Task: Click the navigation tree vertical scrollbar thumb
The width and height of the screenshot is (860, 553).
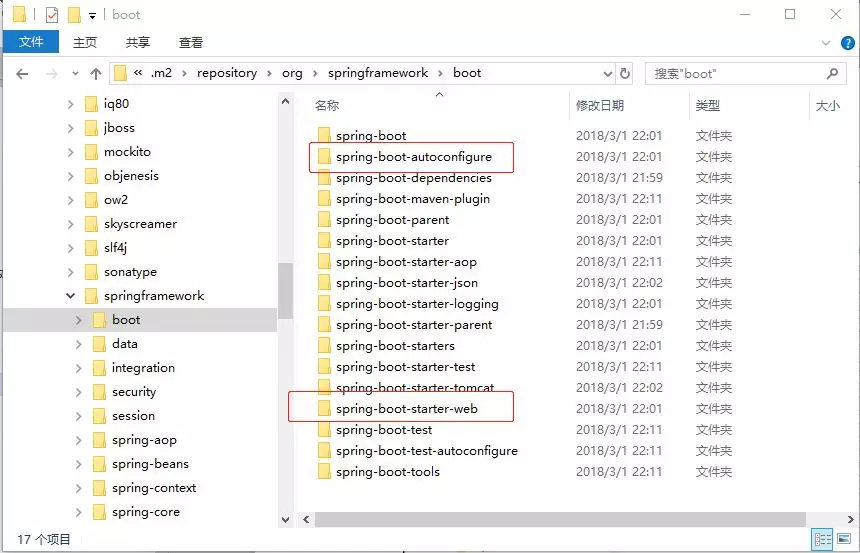Action: click(285, 291)
